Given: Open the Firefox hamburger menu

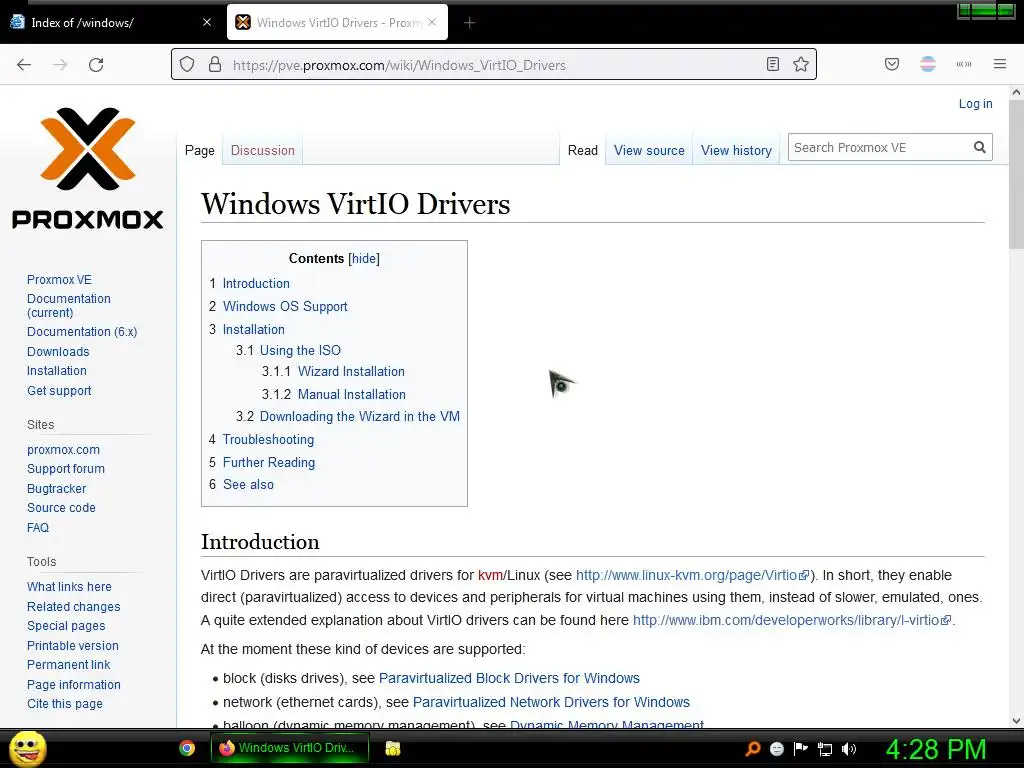Looking at the screenshot, I should 1000,64.
